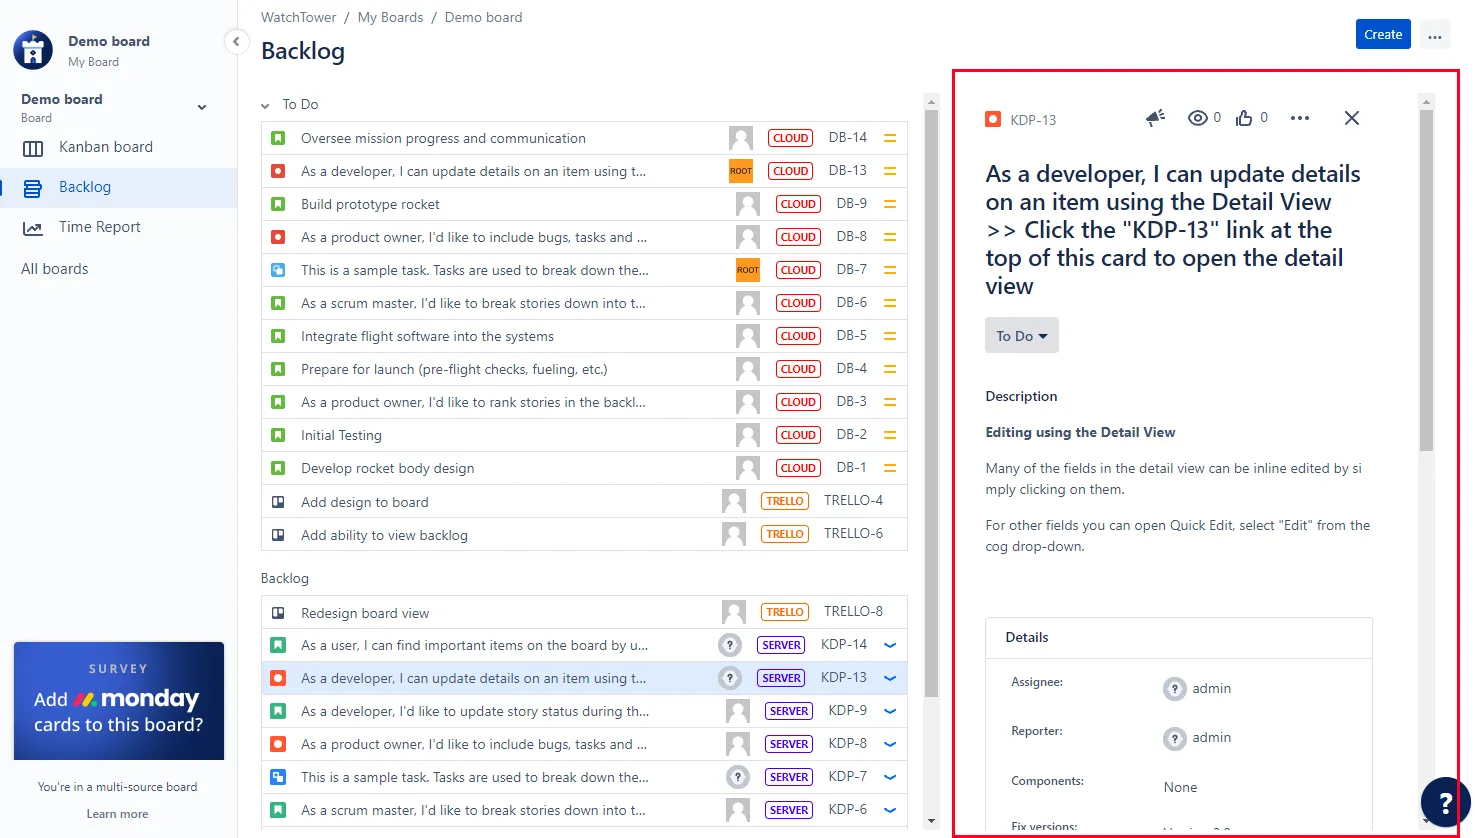1475x838 pixels.
Task: Click the monday survey banner
Action: (119, 701)
